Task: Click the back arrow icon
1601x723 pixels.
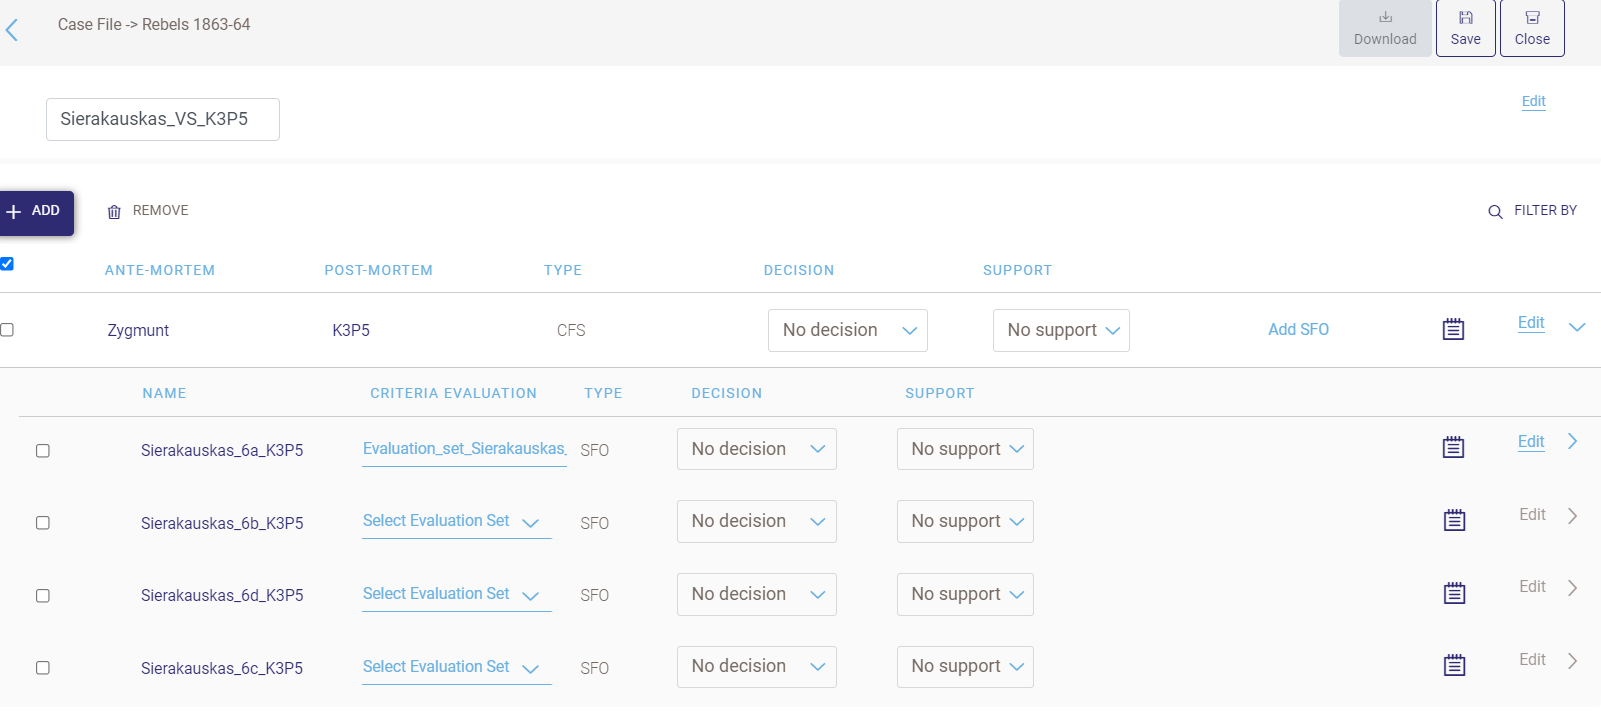Action: click(x=12, y=30)
